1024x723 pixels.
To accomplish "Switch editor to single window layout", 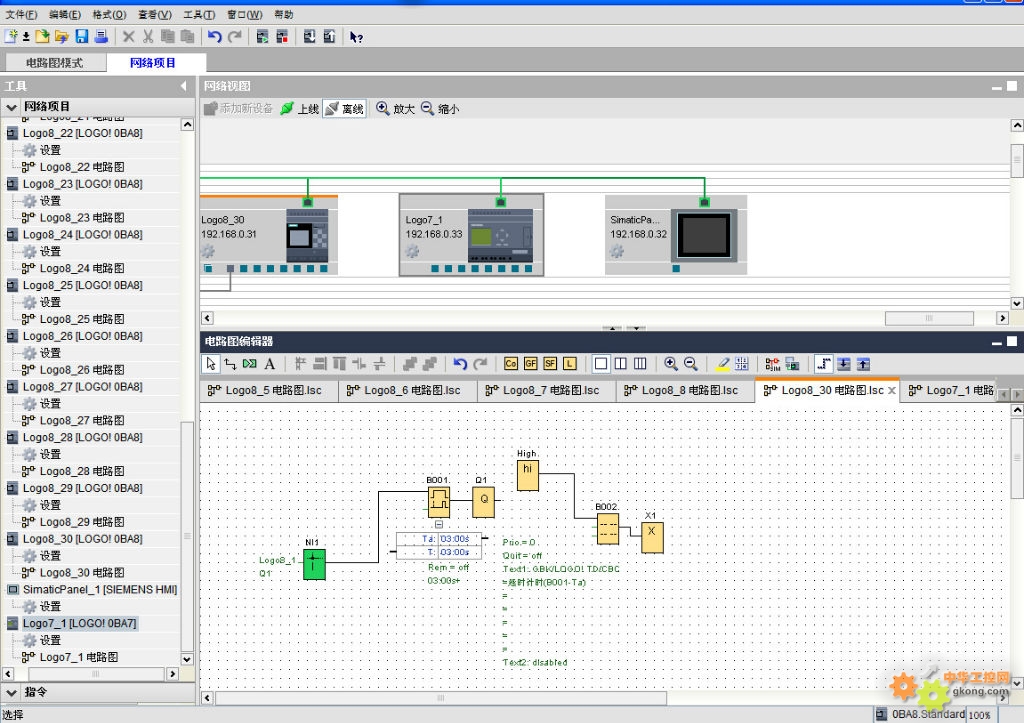I will point(601,364).
